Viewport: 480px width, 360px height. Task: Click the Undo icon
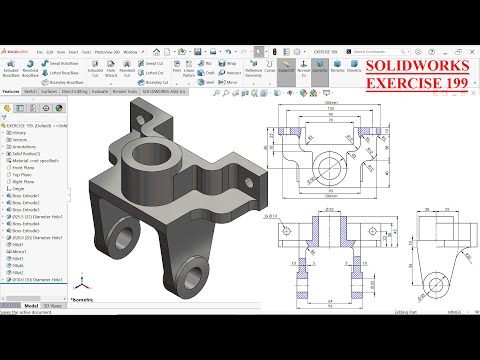click(228, 52)
